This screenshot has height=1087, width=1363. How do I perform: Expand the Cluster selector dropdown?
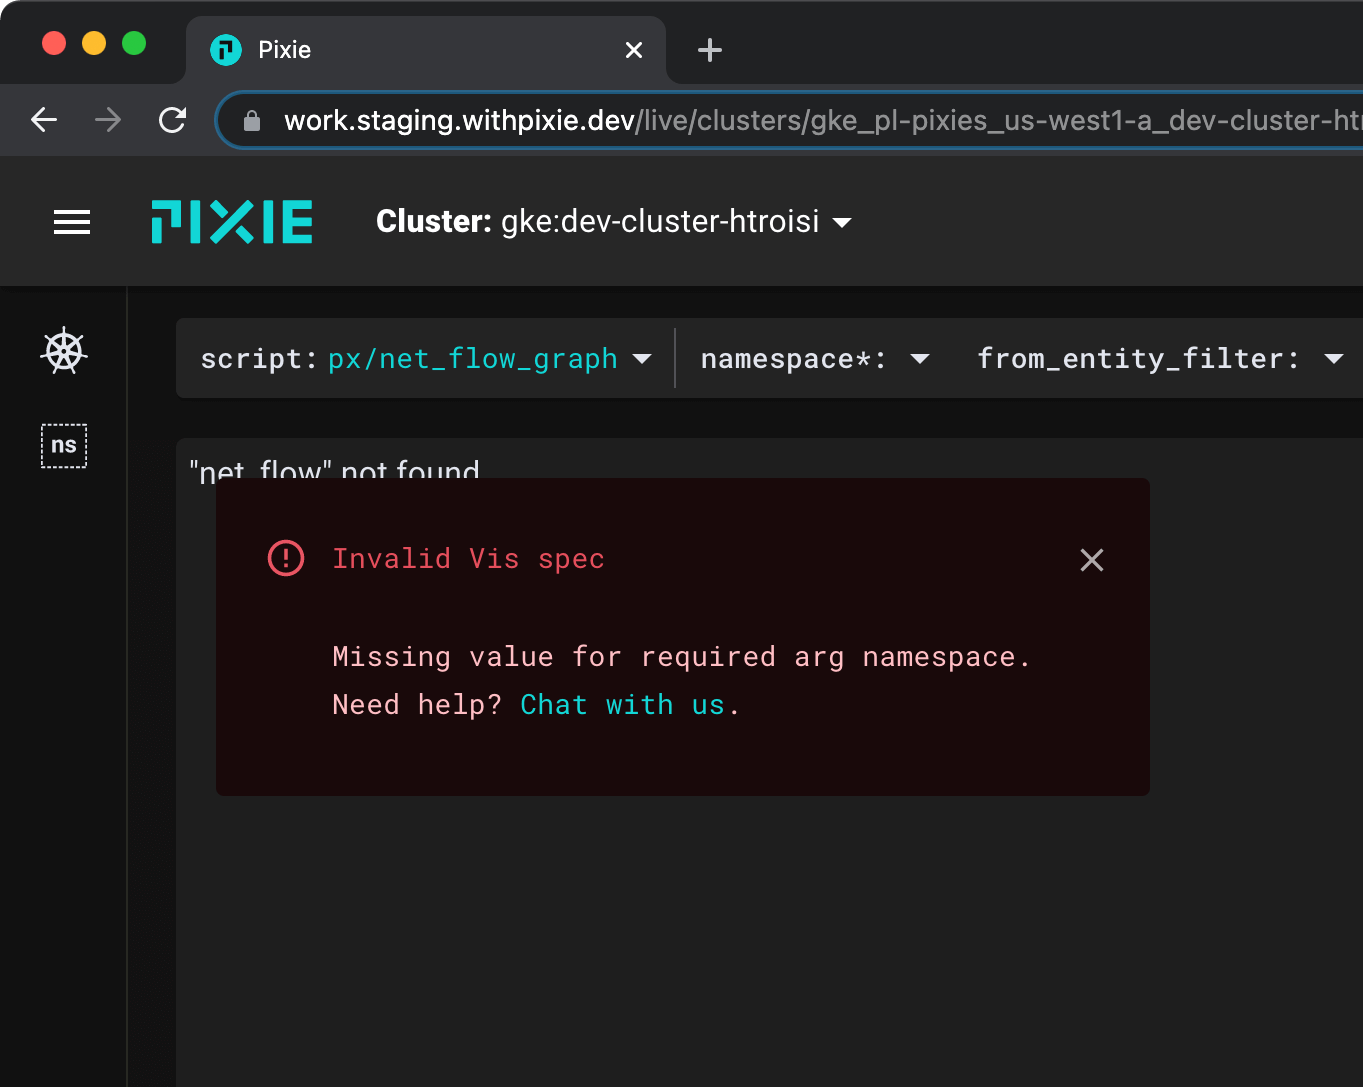pyautogui.click(x=842, y=222)
